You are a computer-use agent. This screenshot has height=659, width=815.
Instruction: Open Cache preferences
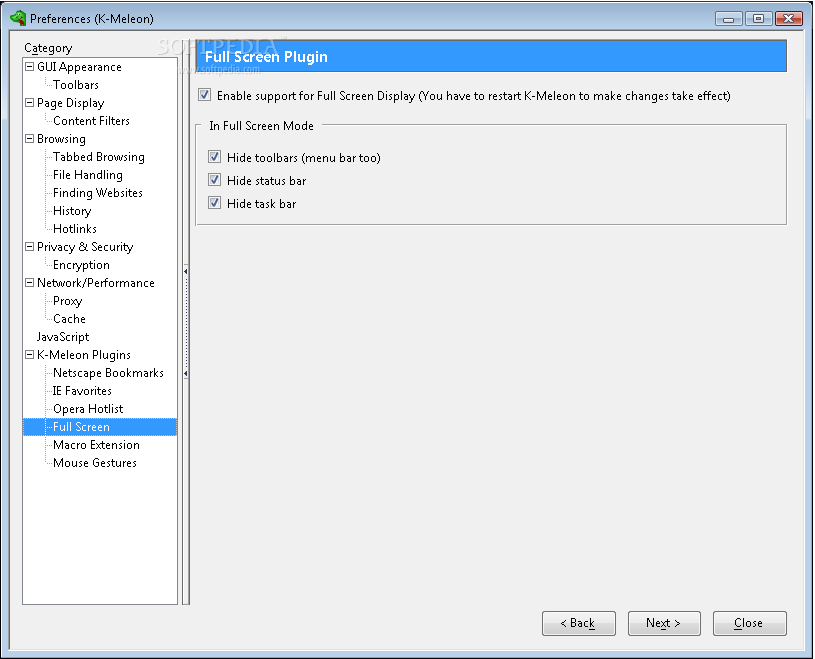point(69,319)
